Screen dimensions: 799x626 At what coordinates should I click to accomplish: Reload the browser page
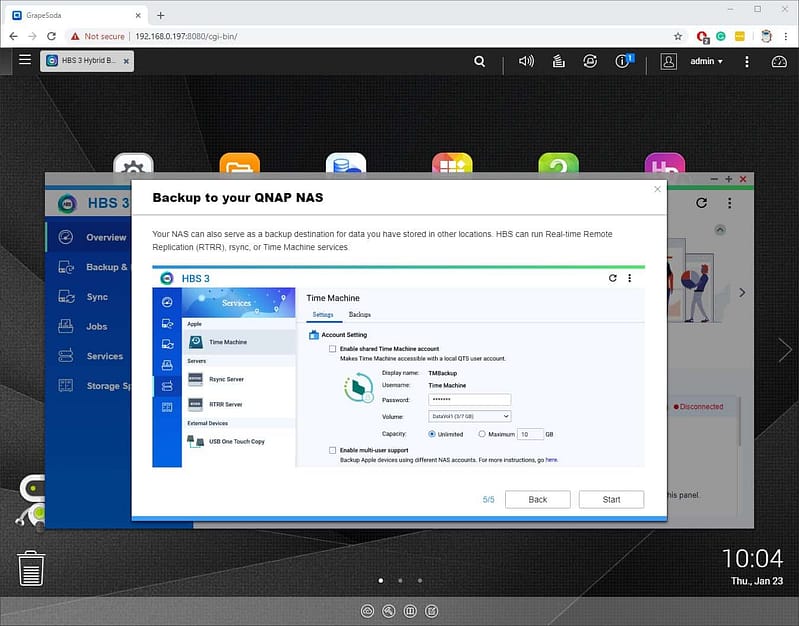(x=51, y=36)
